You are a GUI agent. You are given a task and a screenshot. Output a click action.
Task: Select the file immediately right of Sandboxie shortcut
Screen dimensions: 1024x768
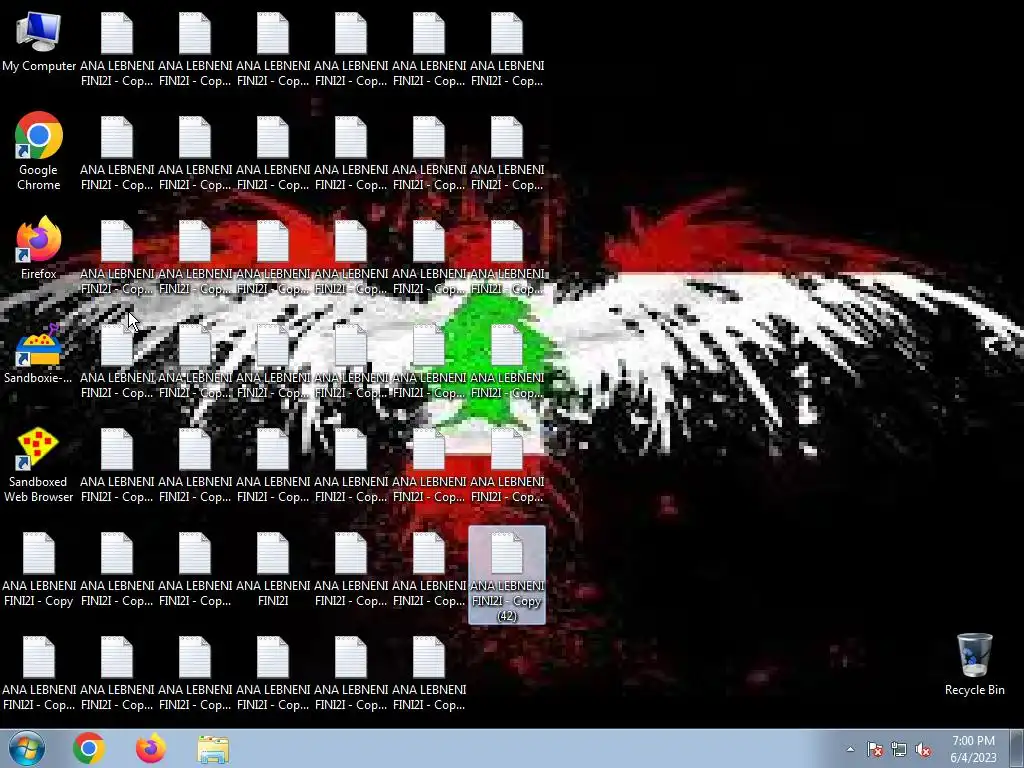(x=117, y=361)
